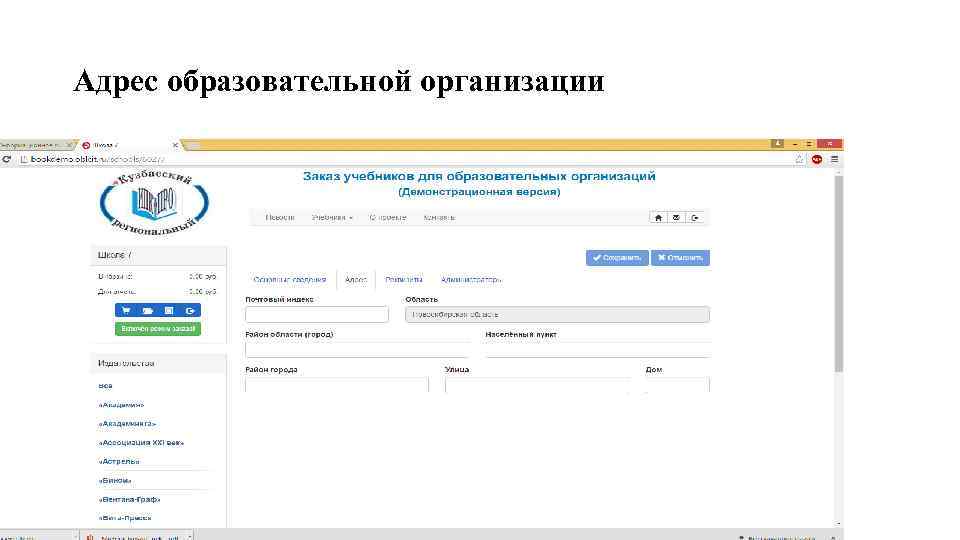Focus the Дом input field

point(678,384)
